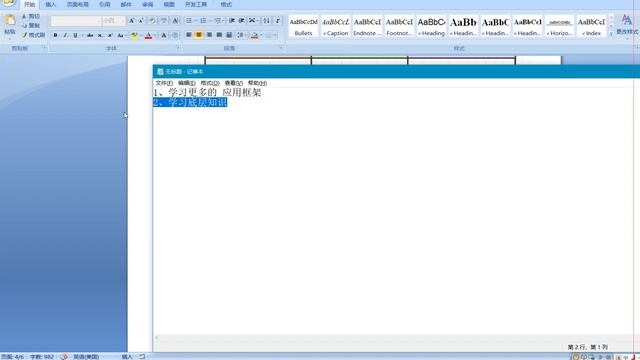The width and height of the screenshot is (640, 360).
Task: Click the Shading paint bucket icon
Action: click(x=254, y=36)
